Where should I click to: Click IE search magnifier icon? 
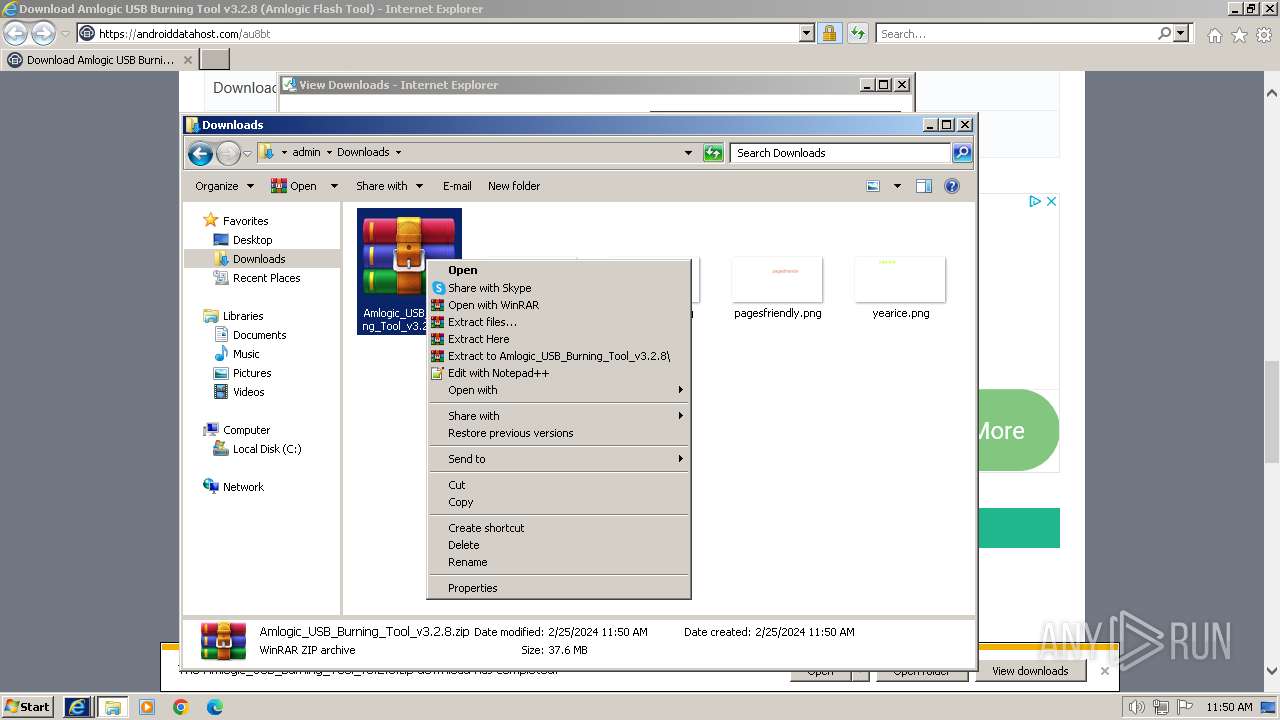tap(1164, 33)
